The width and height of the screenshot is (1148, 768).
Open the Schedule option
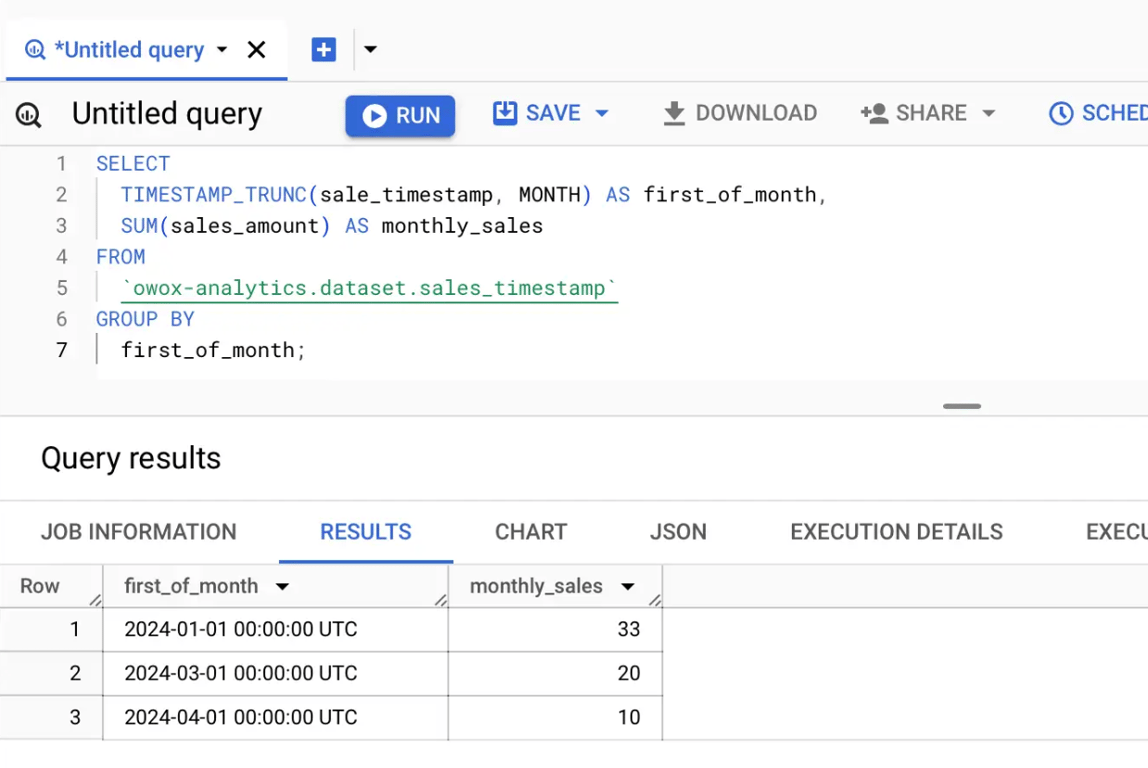click(x=1097, y=113)
